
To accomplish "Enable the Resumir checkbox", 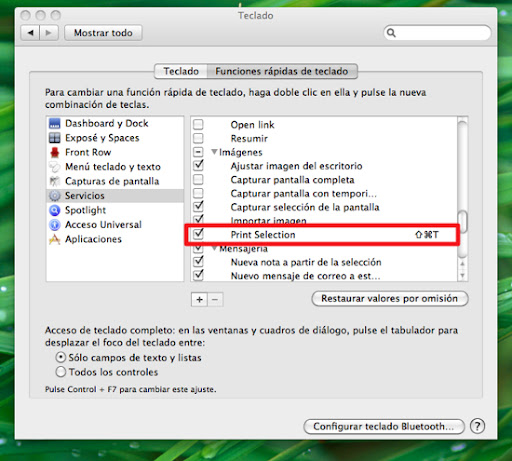I will point(198,138).
